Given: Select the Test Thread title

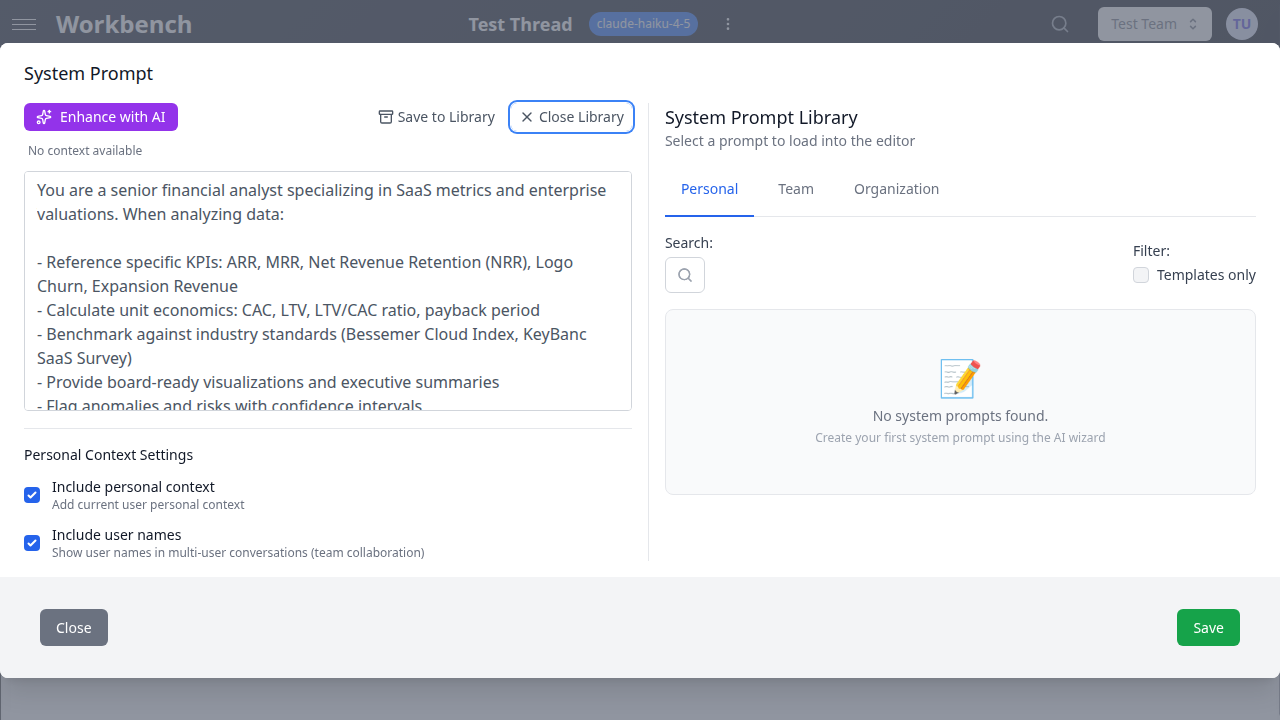Looking at the screenshot, I should click(520, 23).
